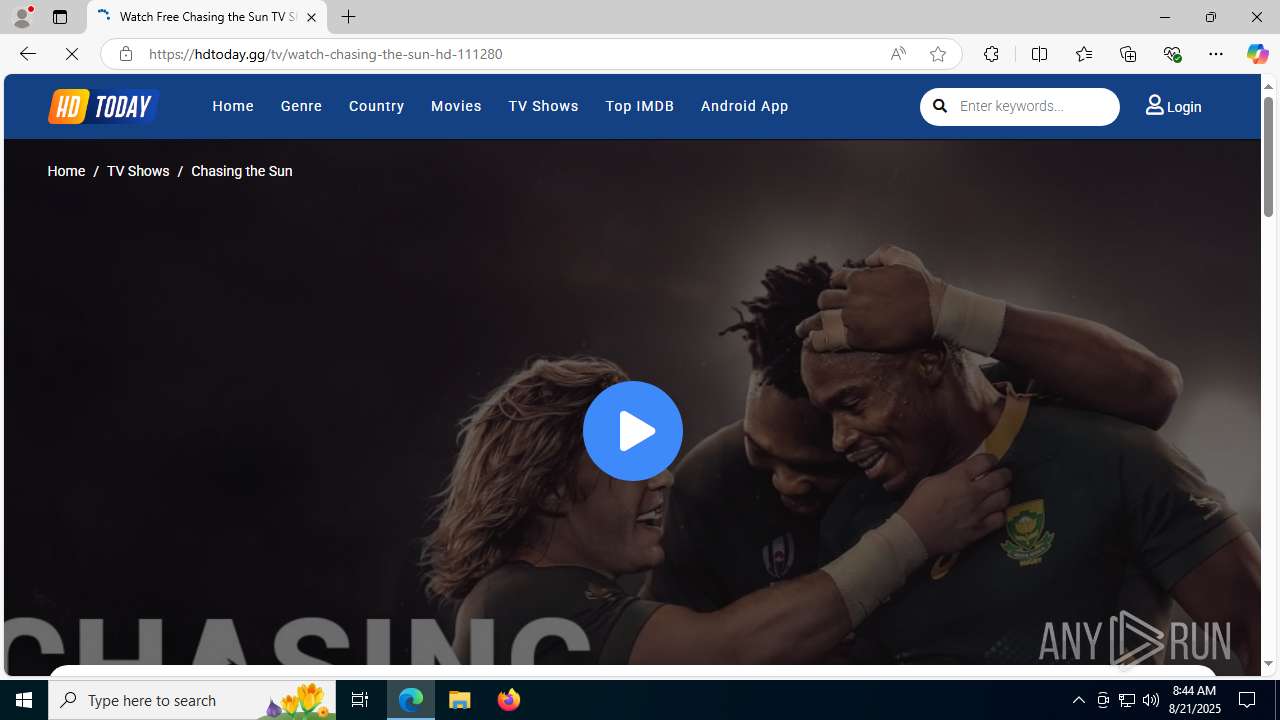Click the taskbar search box
1280x720 pixels.
click(x=192, y=700)
